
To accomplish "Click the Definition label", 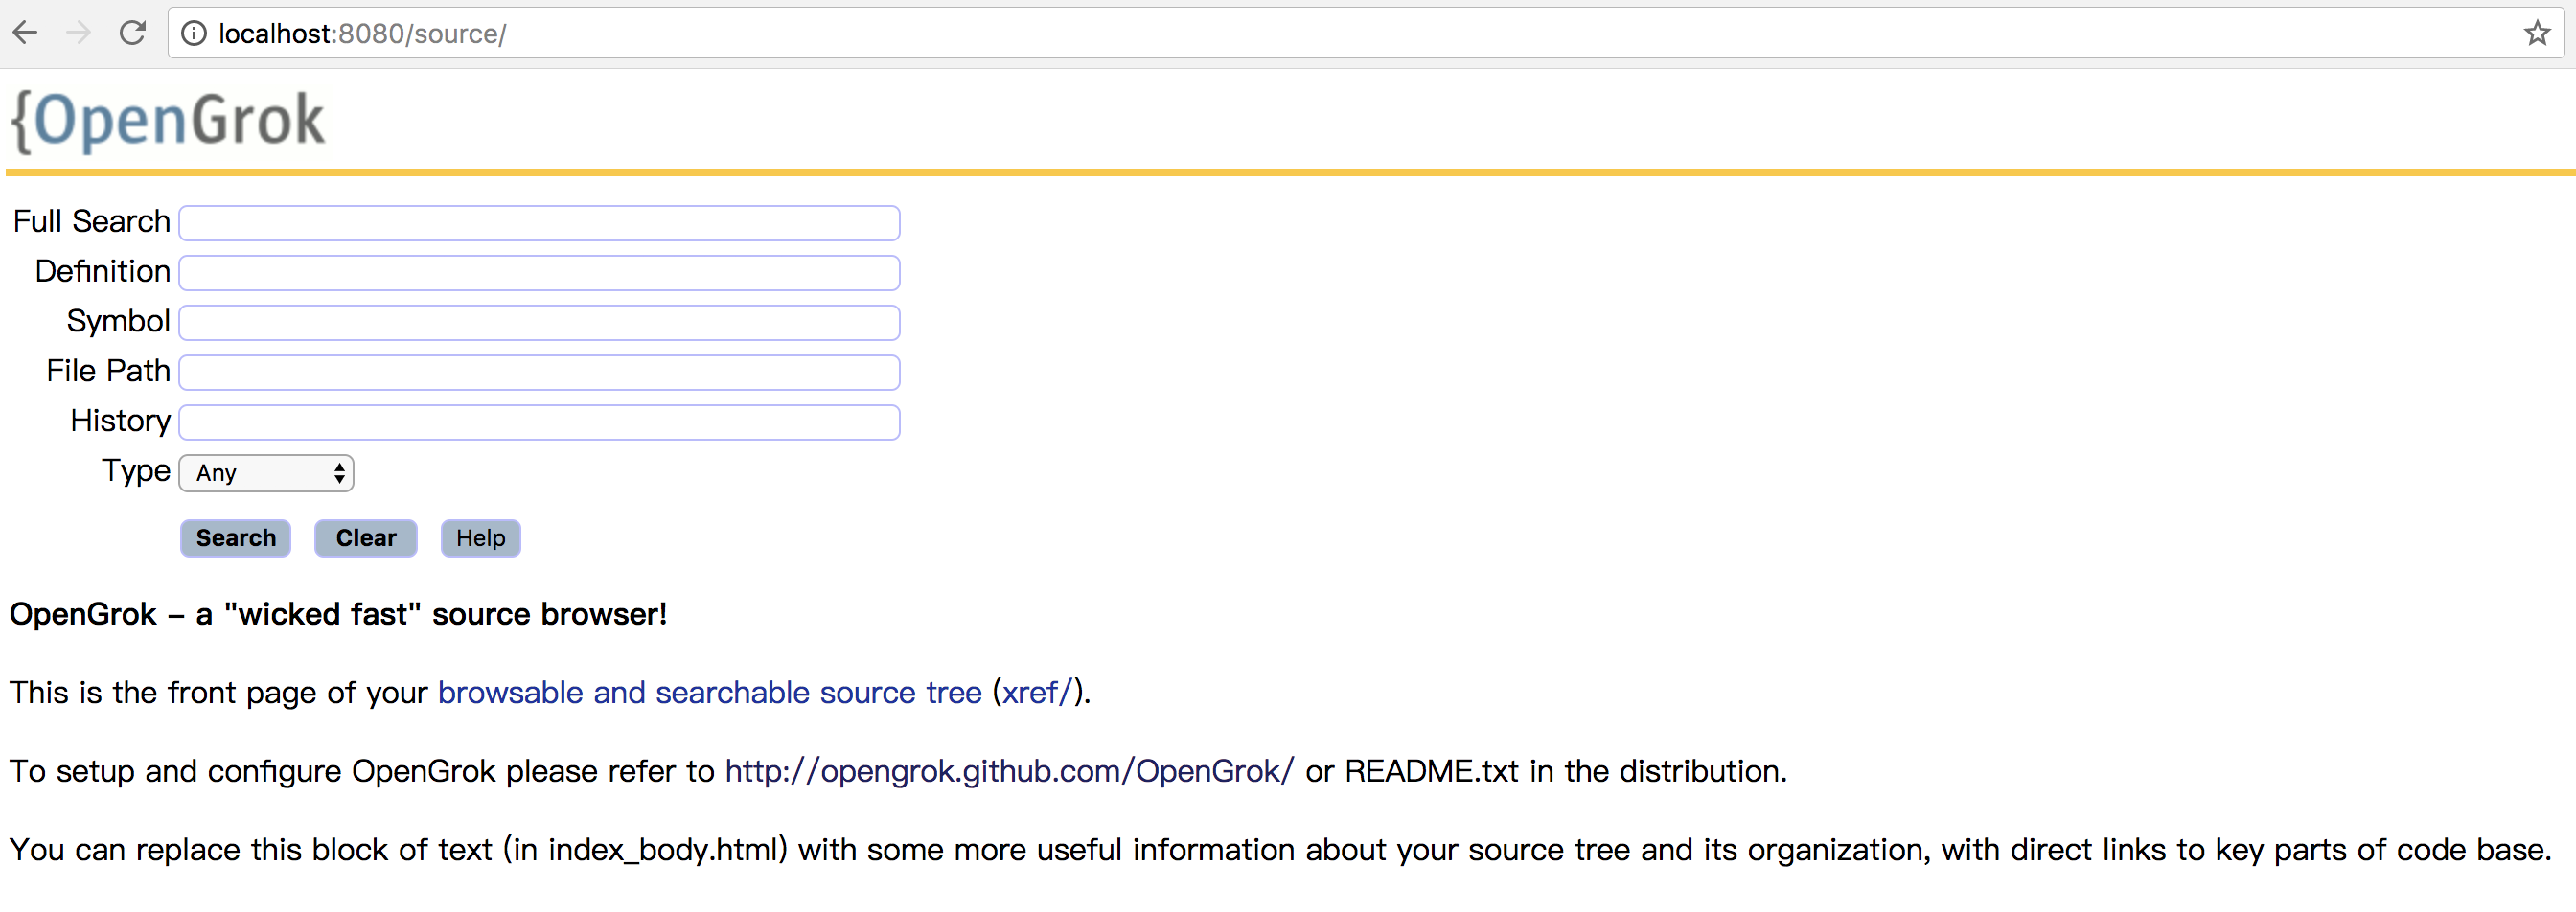I will coord(103,272).
